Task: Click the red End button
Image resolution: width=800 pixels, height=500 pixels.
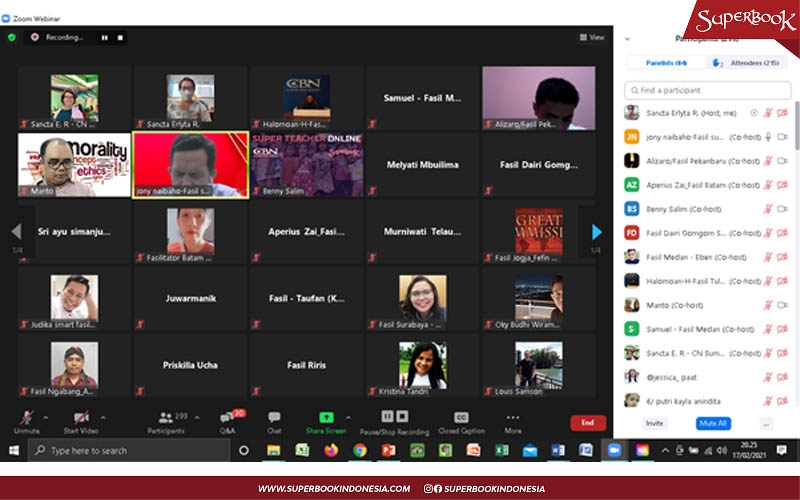Action: (588, 422)
